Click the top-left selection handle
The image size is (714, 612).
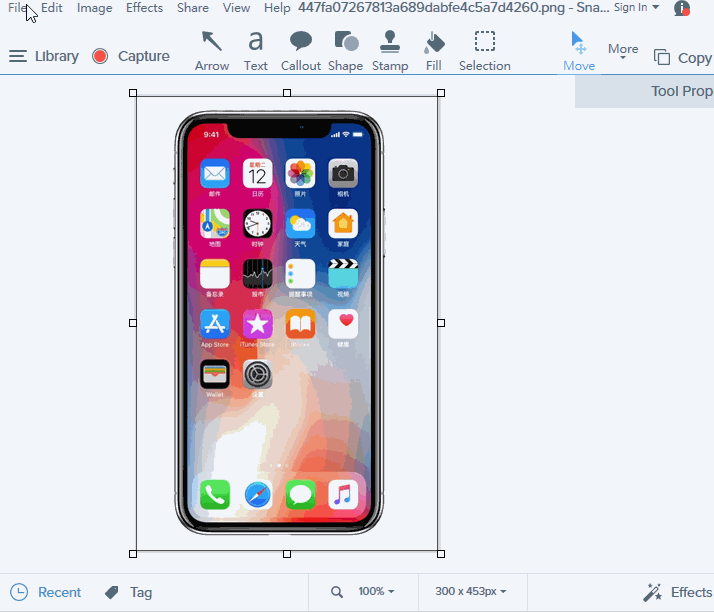pyautogui.click(x=133, y=93)
